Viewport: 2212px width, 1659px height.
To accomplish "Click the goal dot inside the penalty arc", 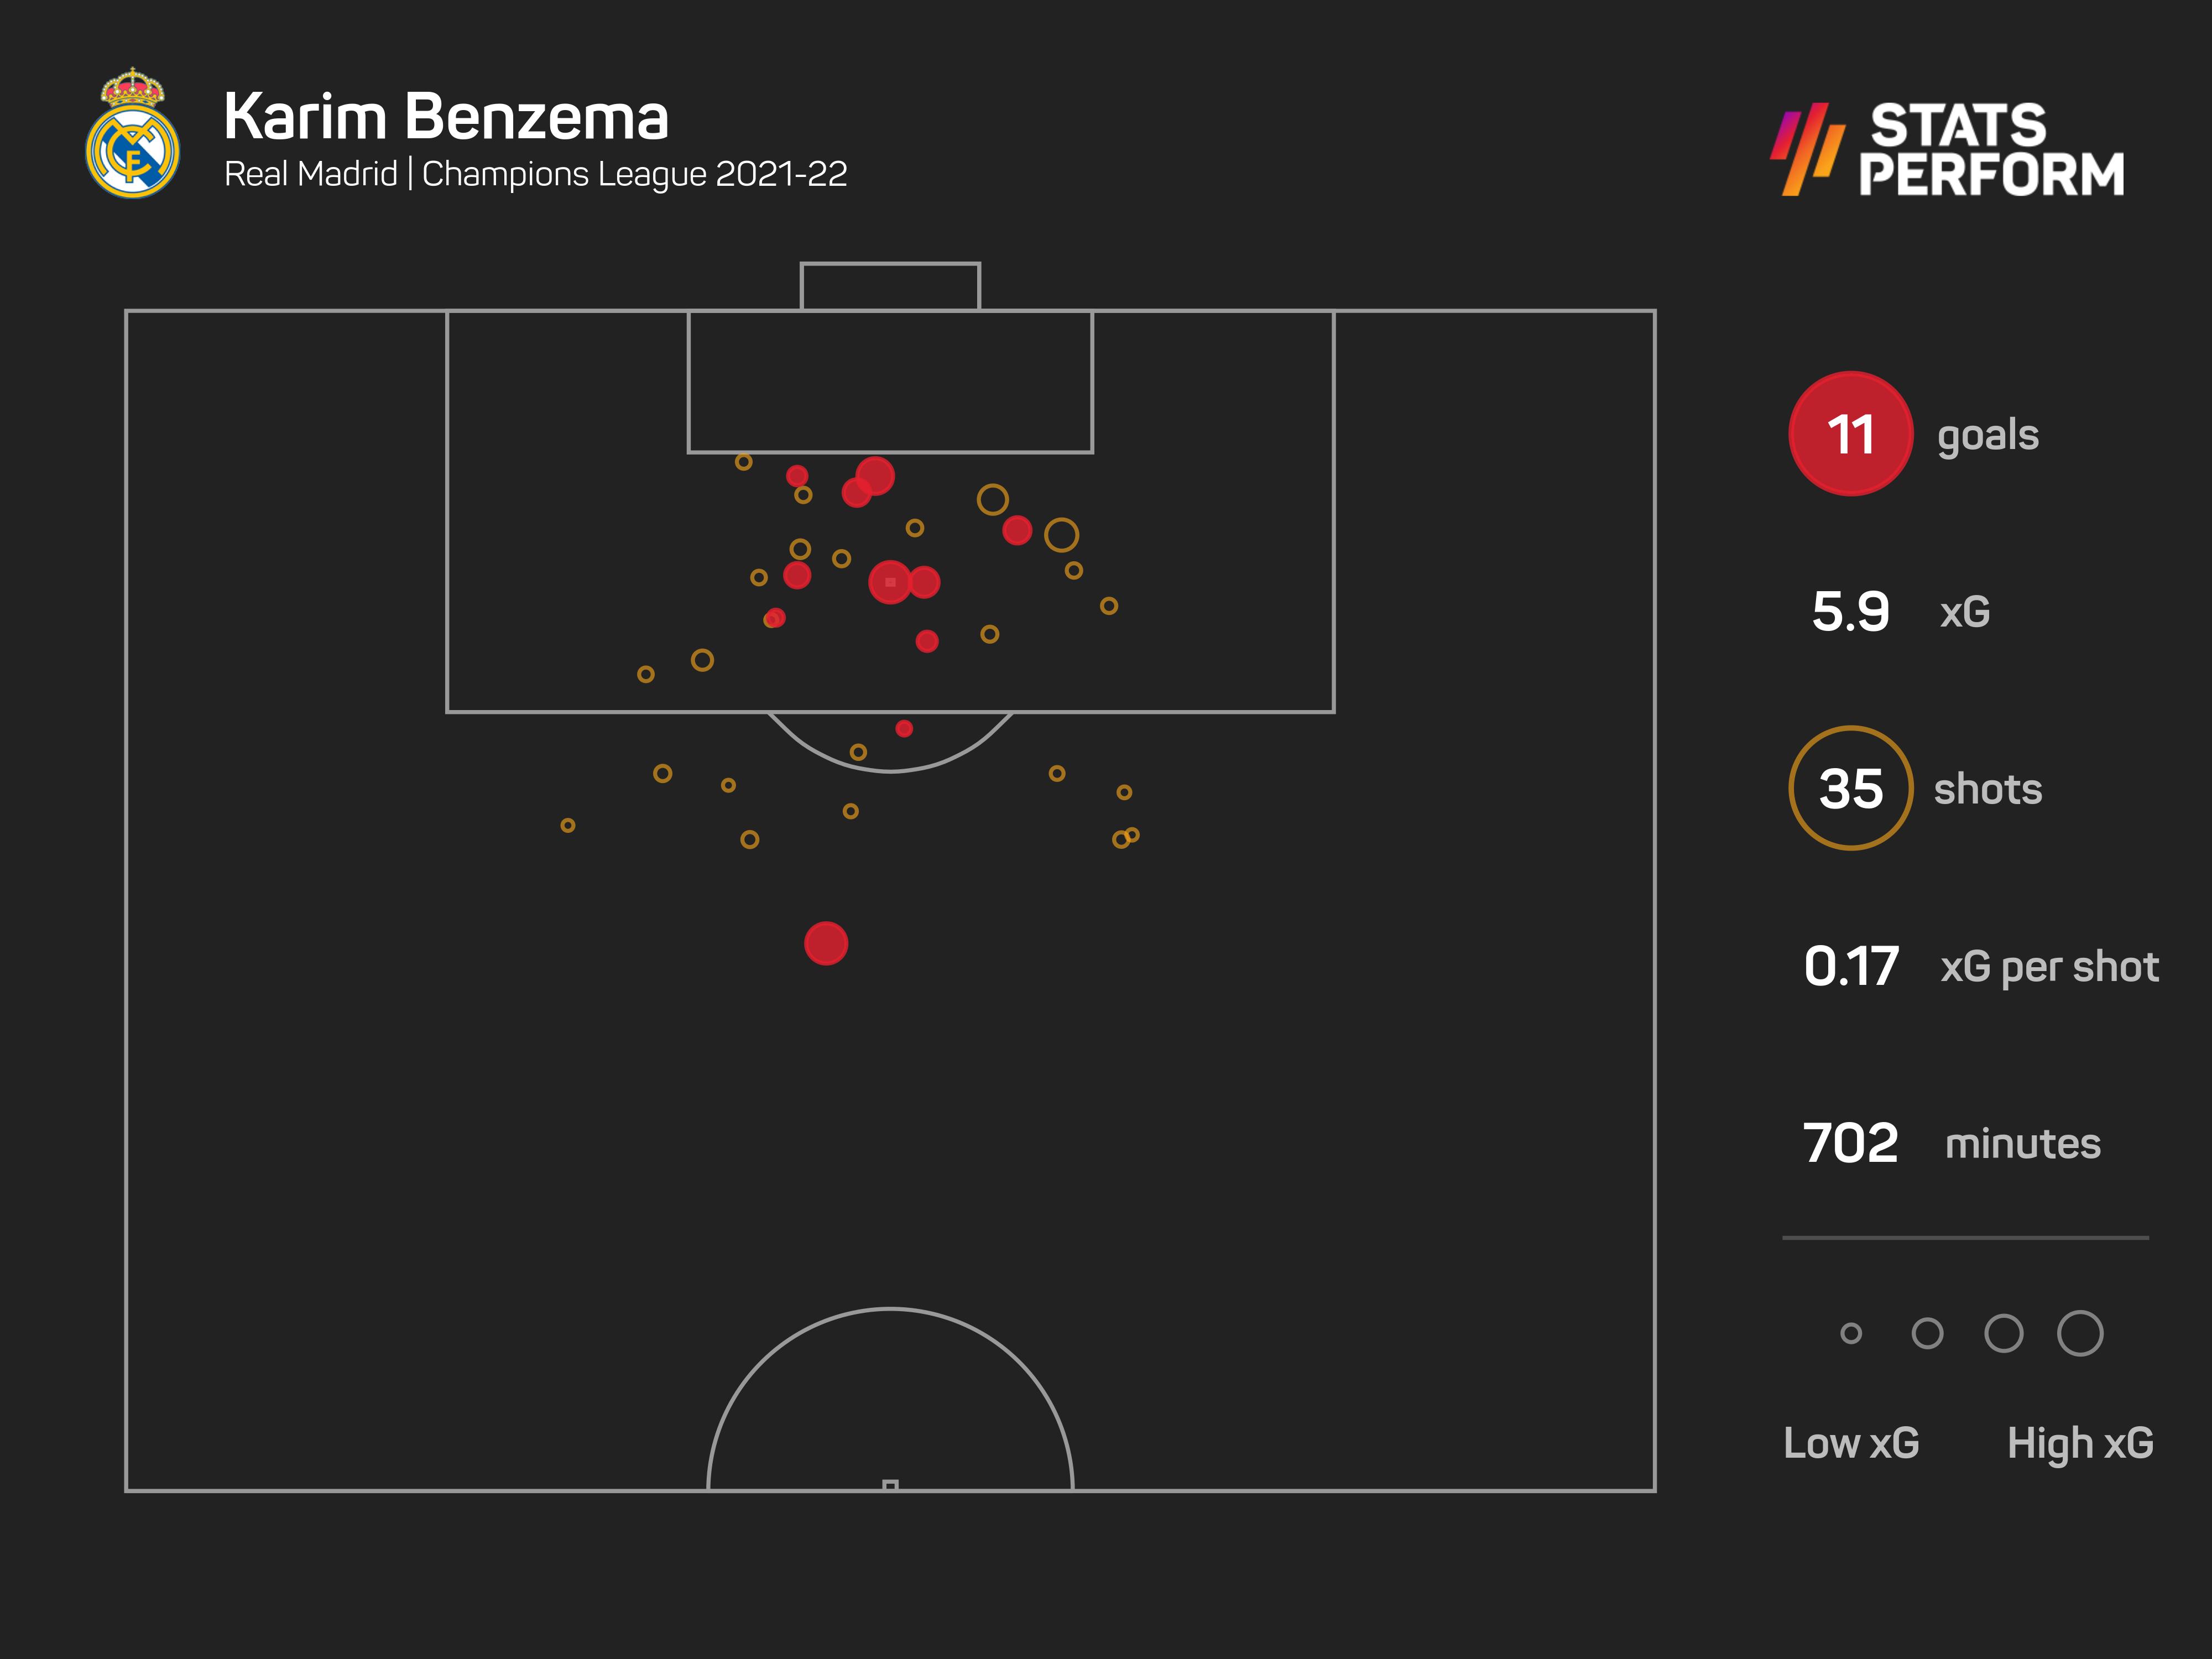I will (904, 729).
